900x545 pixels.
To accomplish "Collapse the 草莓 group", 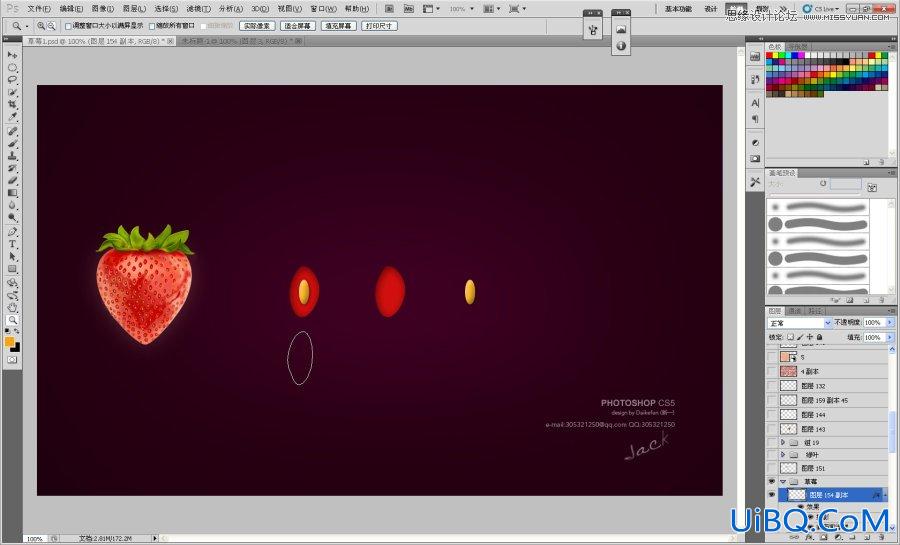I will (x=783, y=481).
